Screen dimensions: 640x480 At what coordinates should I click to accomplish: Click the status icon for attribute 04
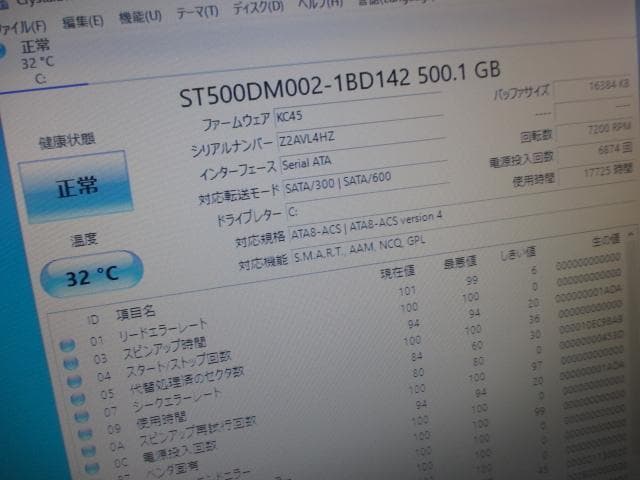click(74, 381)
